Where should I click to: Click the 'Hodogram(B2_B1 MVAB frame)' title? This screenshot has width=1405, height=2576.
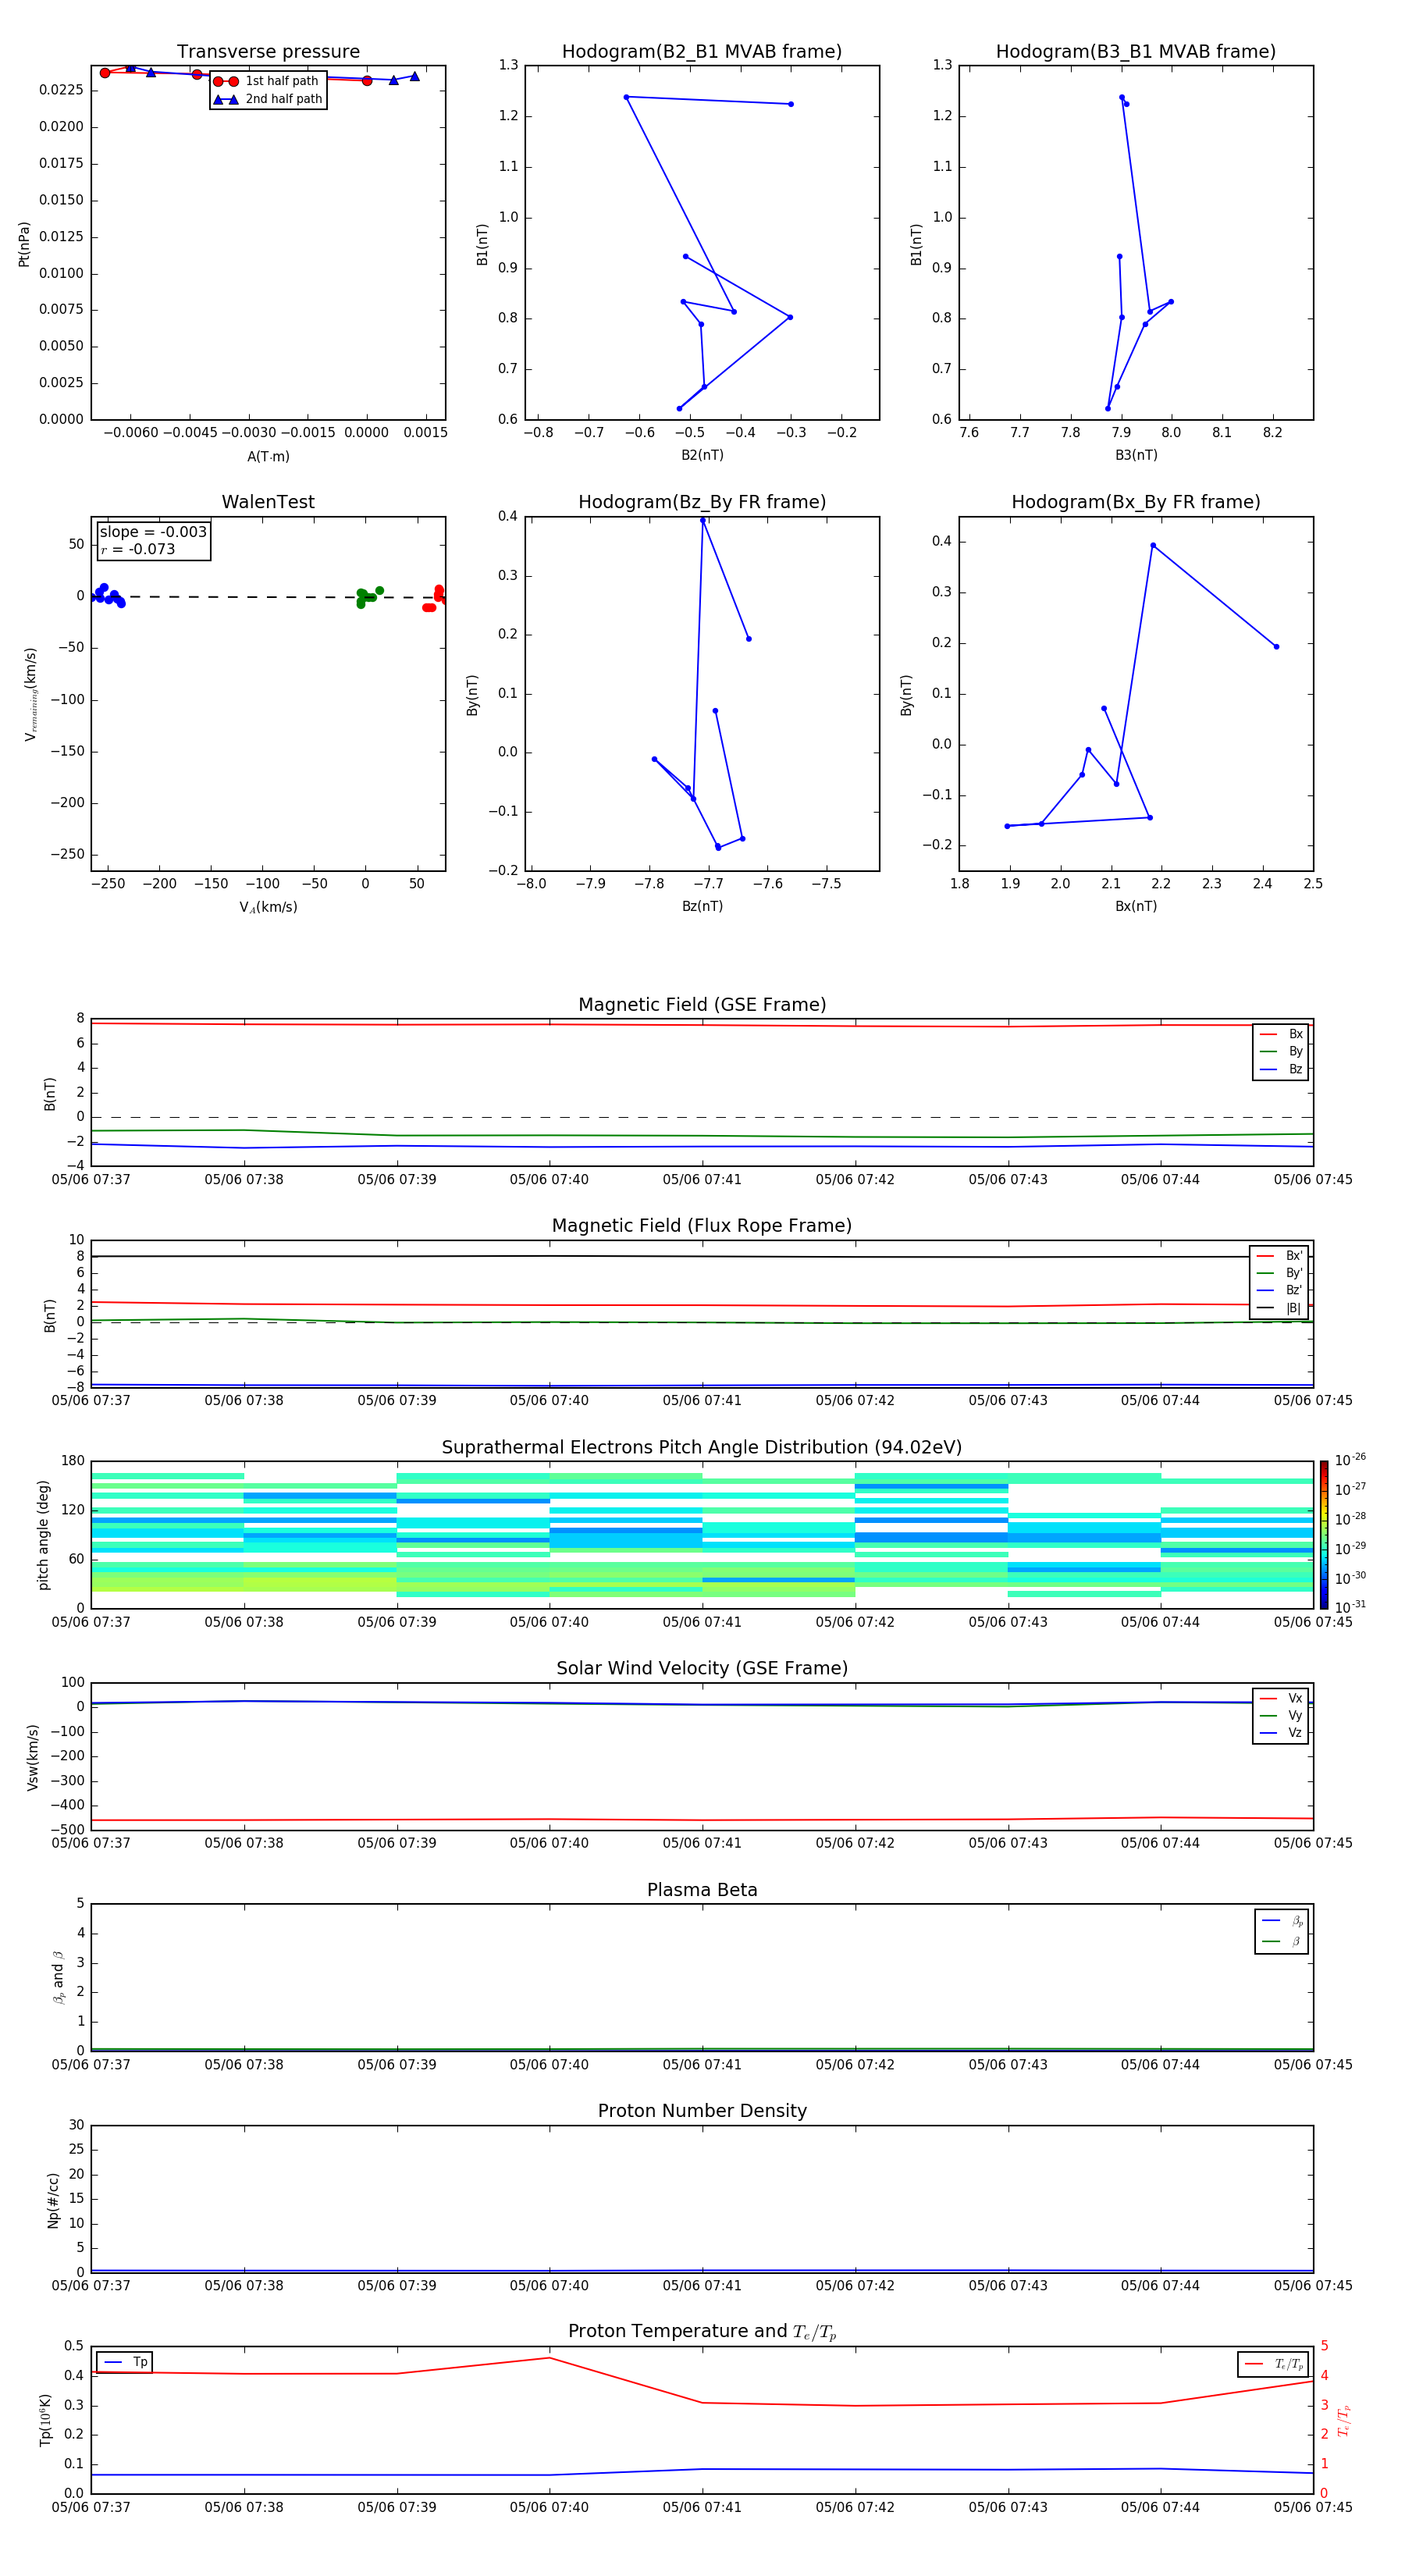pyautogui.click(x=702, y=52)
